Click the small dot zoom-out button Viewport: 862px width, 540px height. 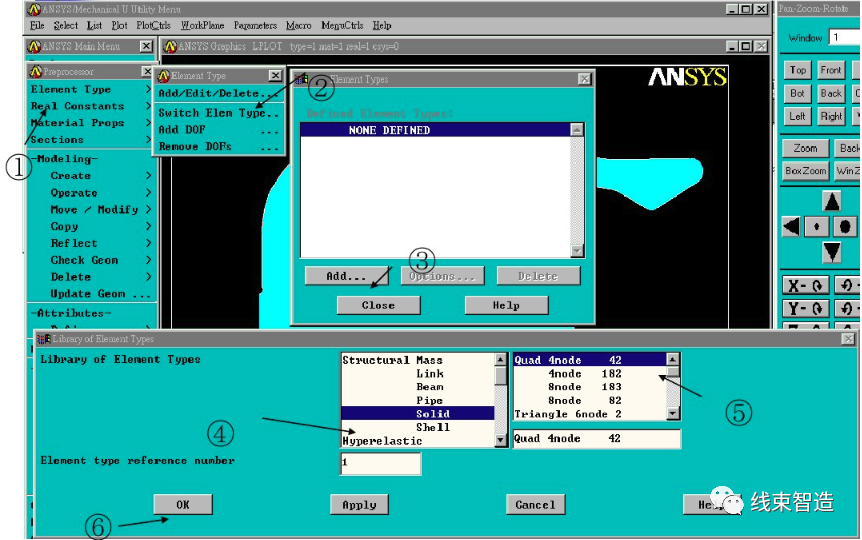[x=816, y=226]
